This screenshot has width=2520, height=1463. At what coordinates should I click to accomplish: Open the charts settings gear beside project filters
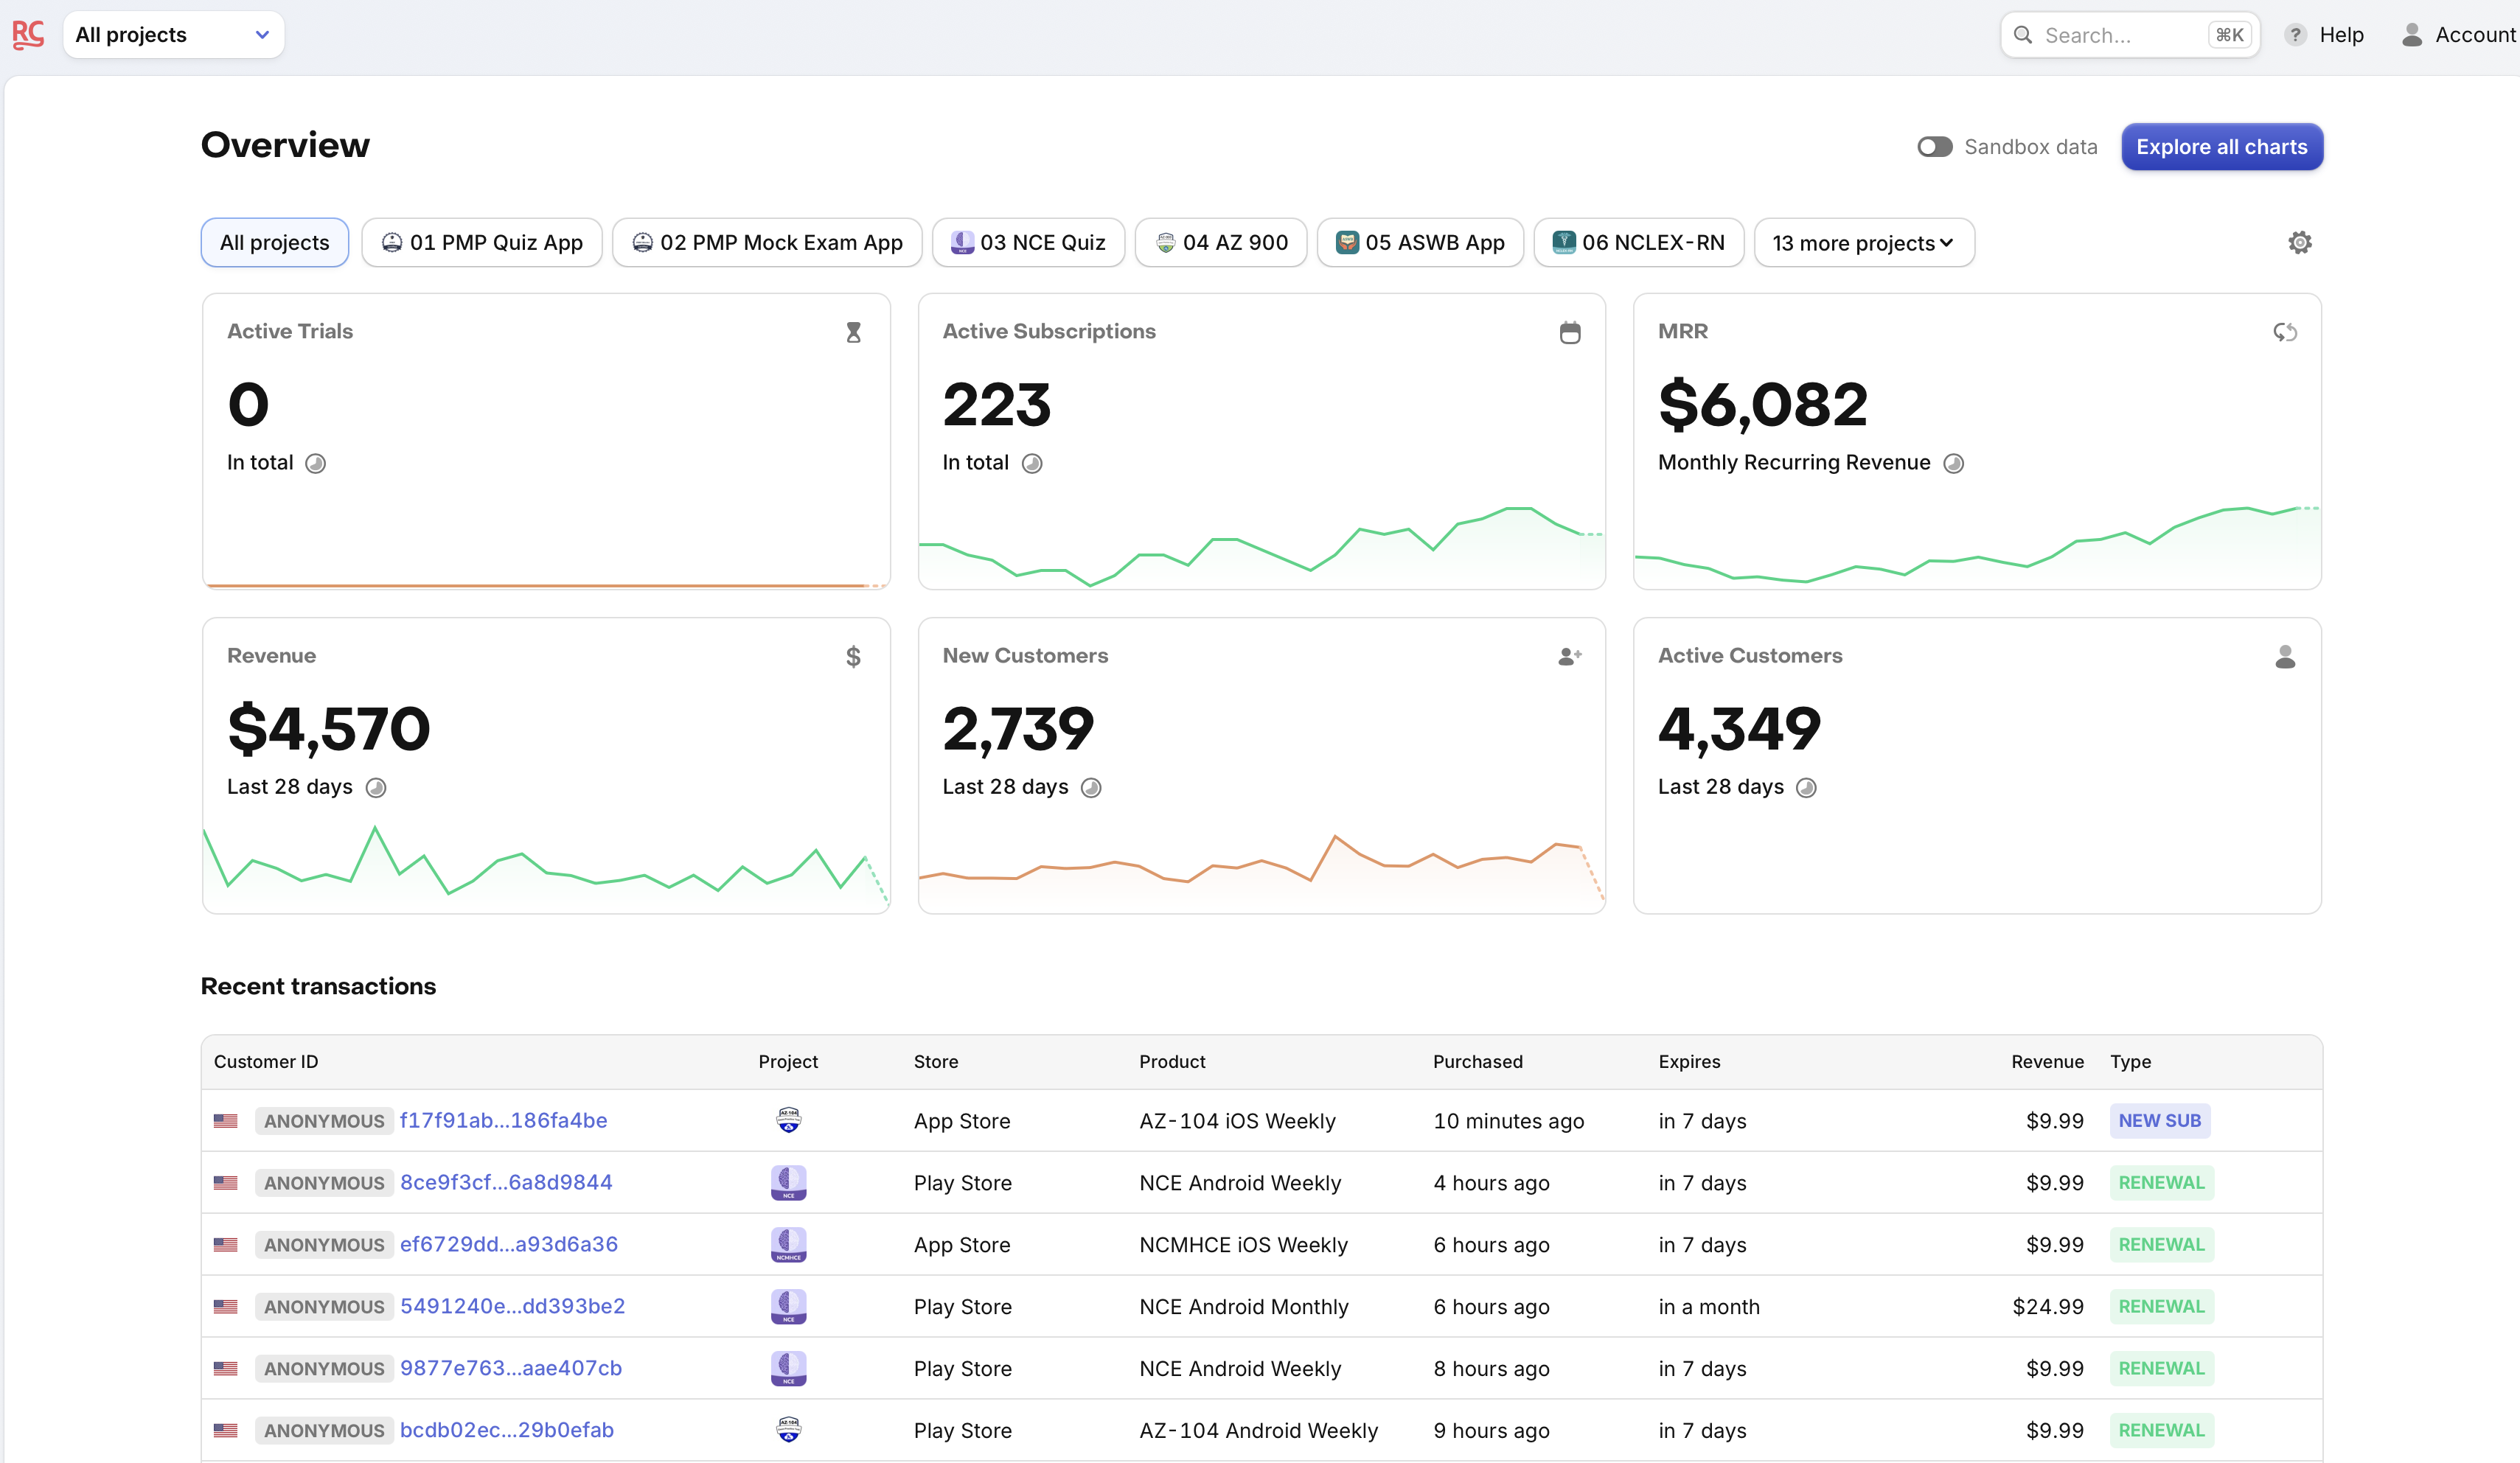pyautogui.click(x=2300, y=242)
